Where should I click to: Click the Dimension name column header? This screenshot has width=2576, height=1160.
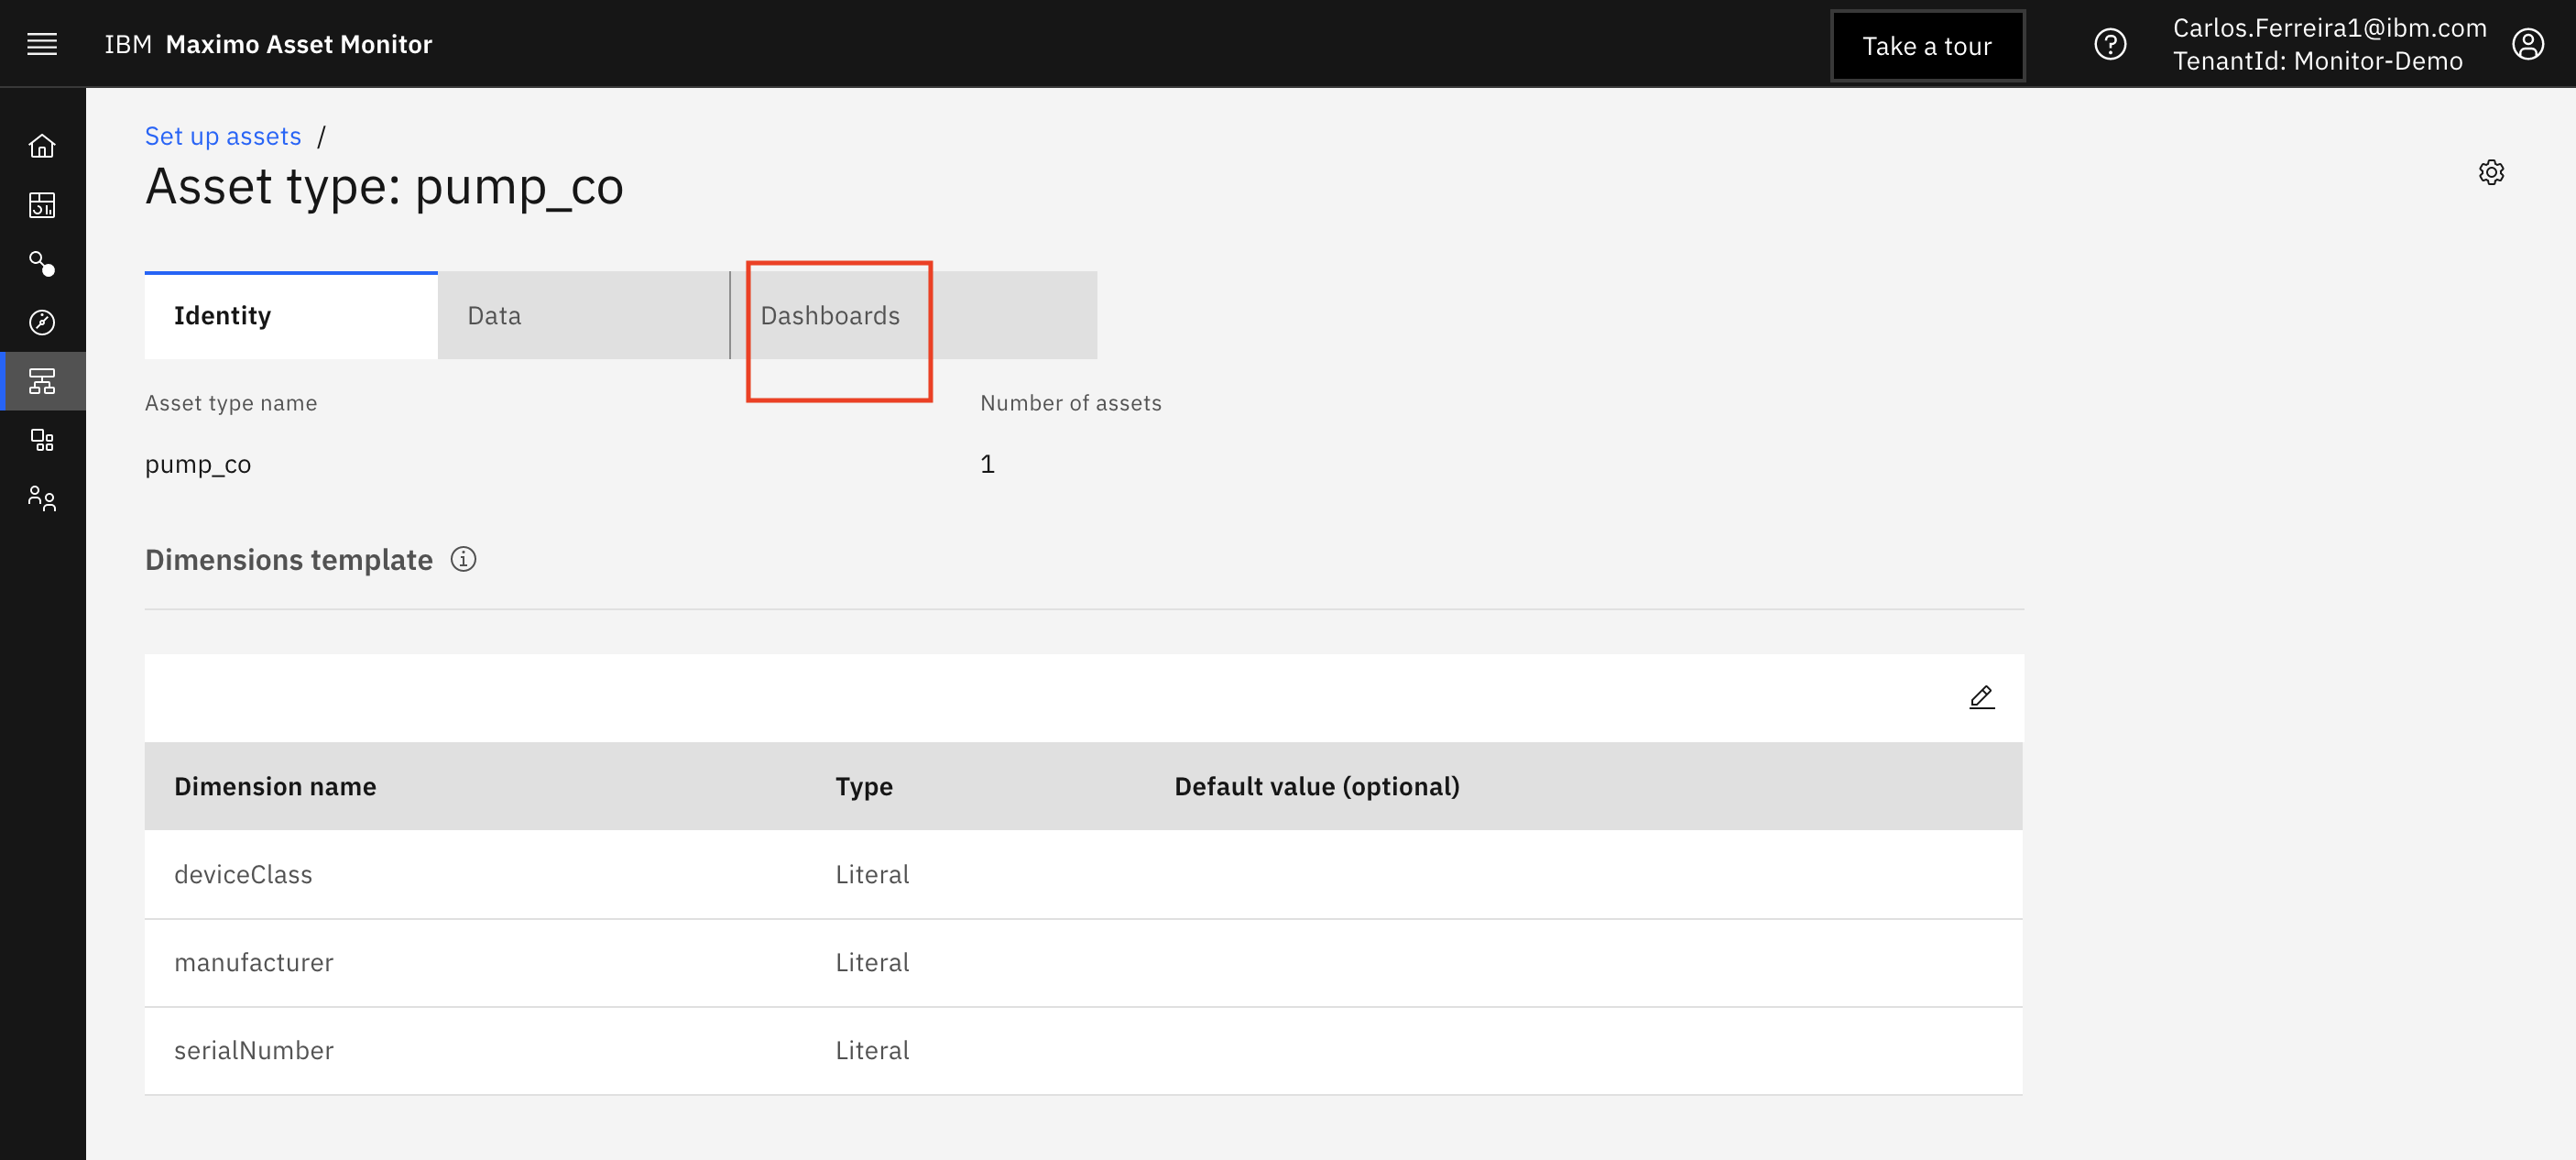275,786
